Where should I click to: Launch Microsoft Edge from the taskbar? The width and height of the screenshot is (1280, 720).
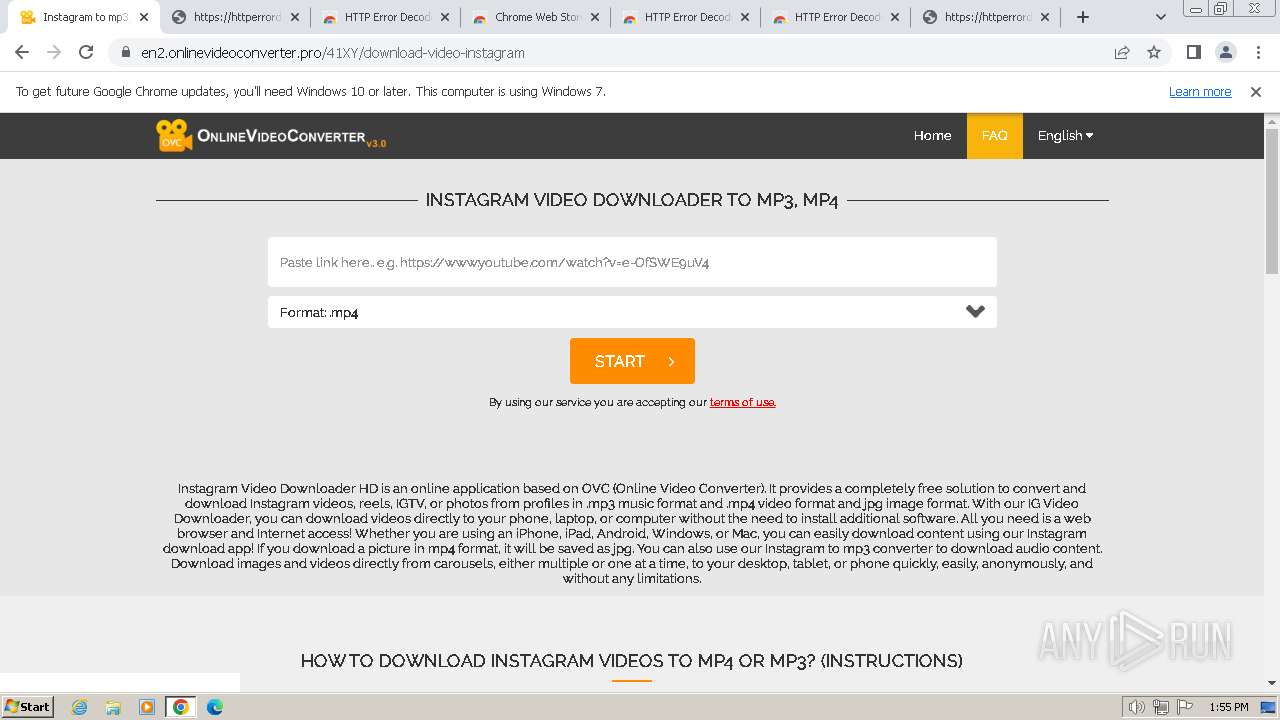point(215,707)
